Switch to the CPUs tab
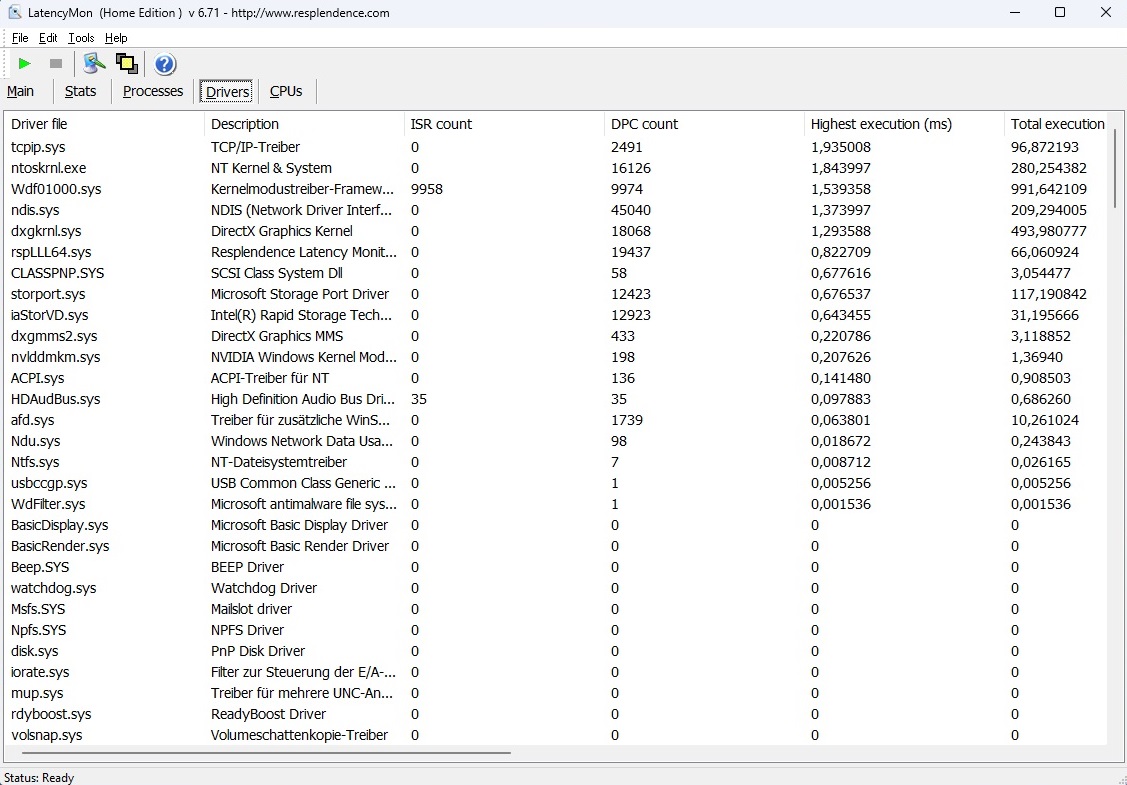The image size is (1127, 785). coord(286,91)
